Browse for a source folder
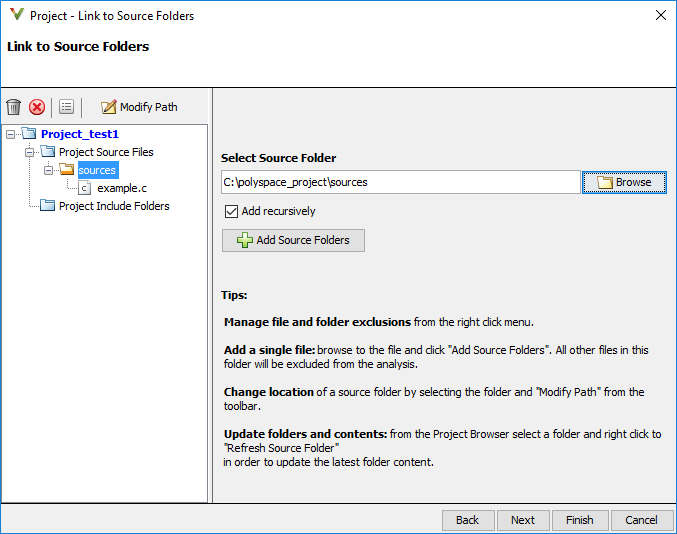Viewport: 677px width, 534px height. tap(624, 182)
